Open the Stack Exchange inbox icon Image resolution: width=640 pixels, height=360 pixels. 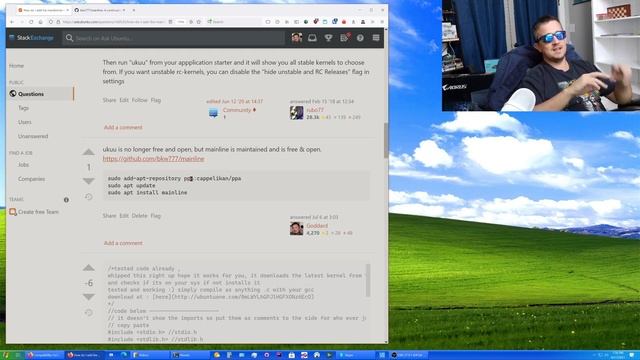(312, 38)
